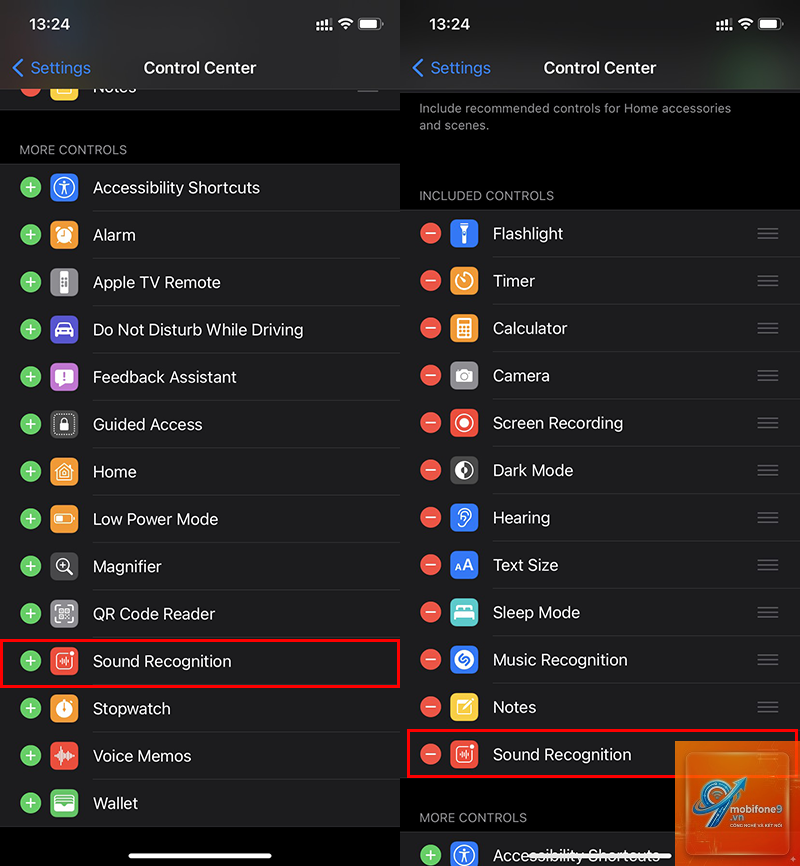800x866 pixels.
Task: Tap the Sleep Mode label
Action: coord(536,612)
